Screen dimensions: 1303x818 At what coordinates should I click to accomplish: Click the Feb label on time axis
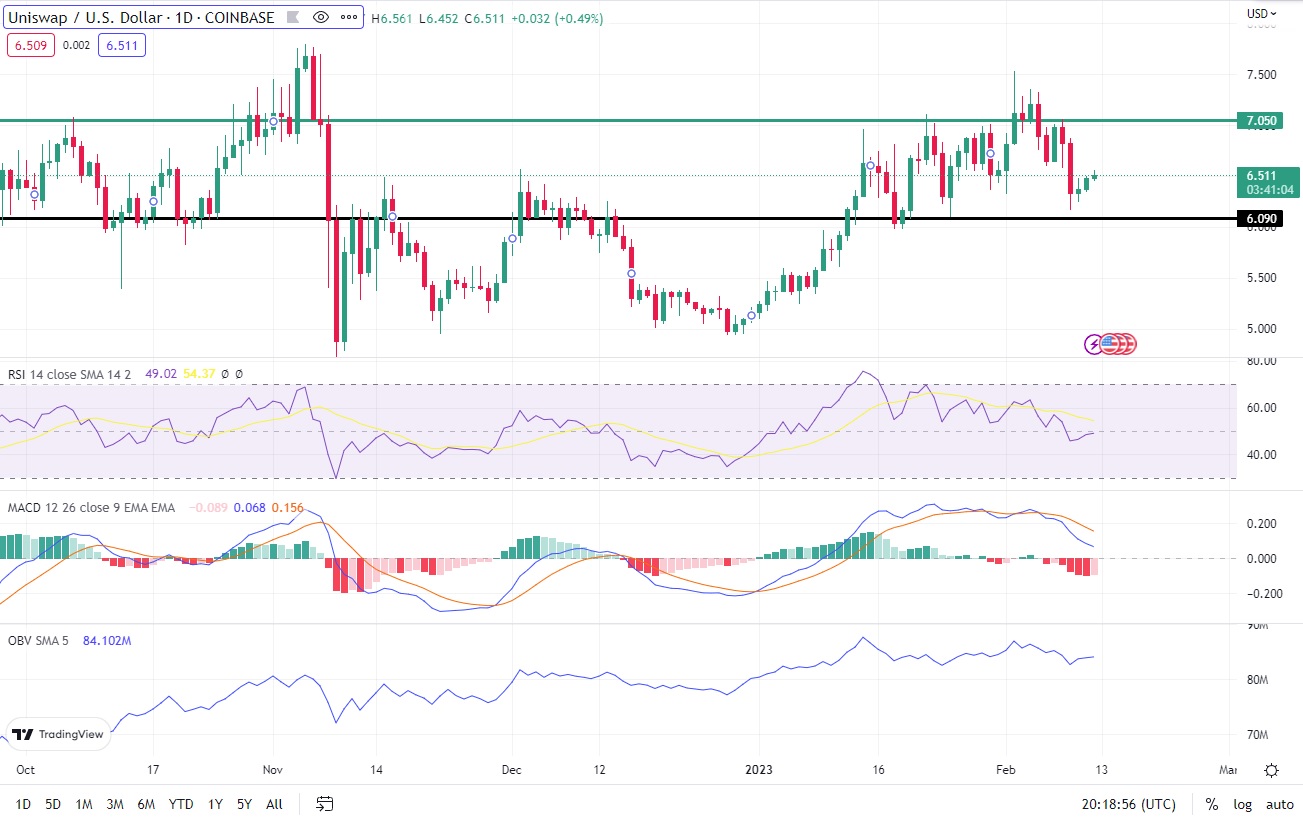click(x=1004, y=770)
